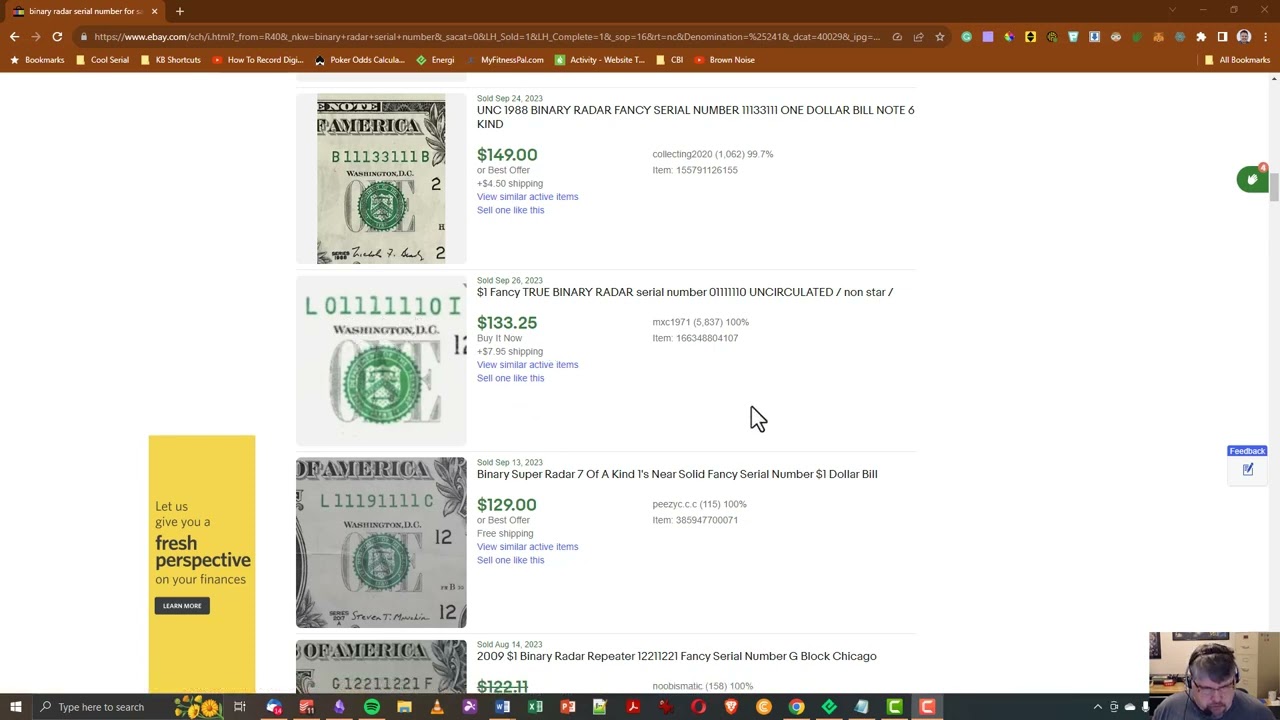1280x720 pixels.
Task: Click Sell one like this under $133.25 listing
Action: pos(510,378)
